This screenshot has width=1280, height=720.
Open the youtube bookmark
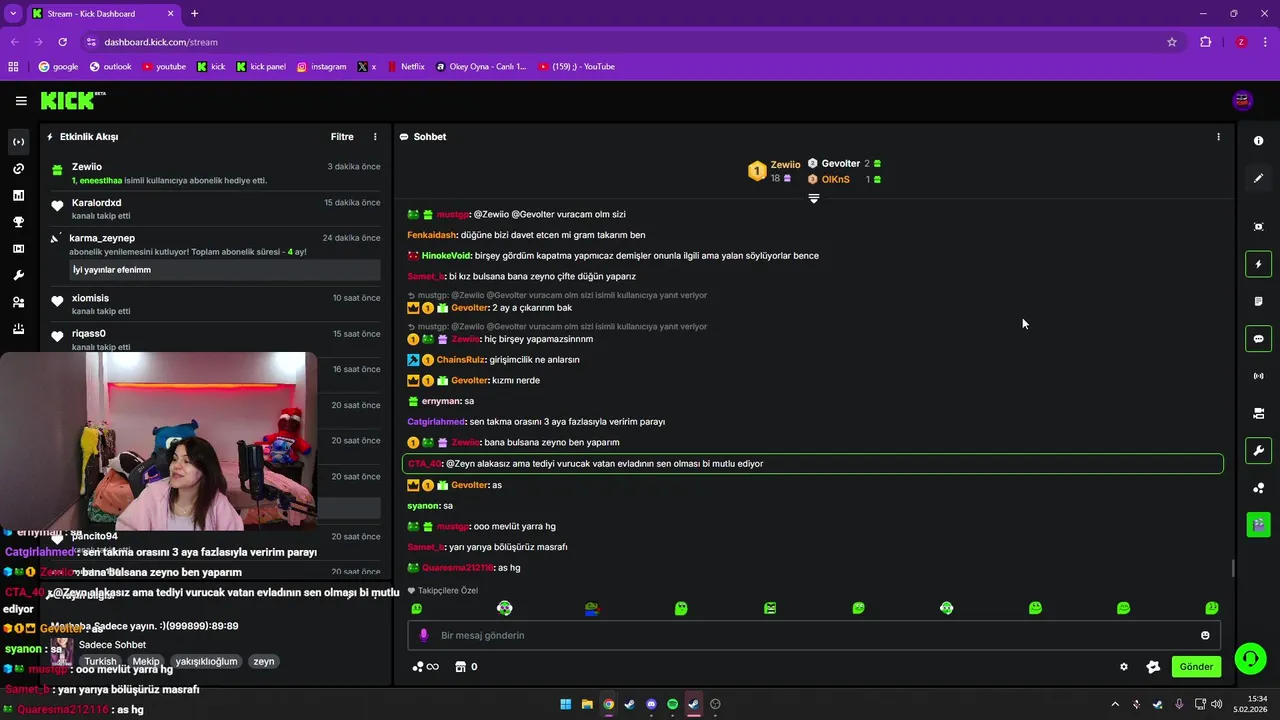coord(164,67)
